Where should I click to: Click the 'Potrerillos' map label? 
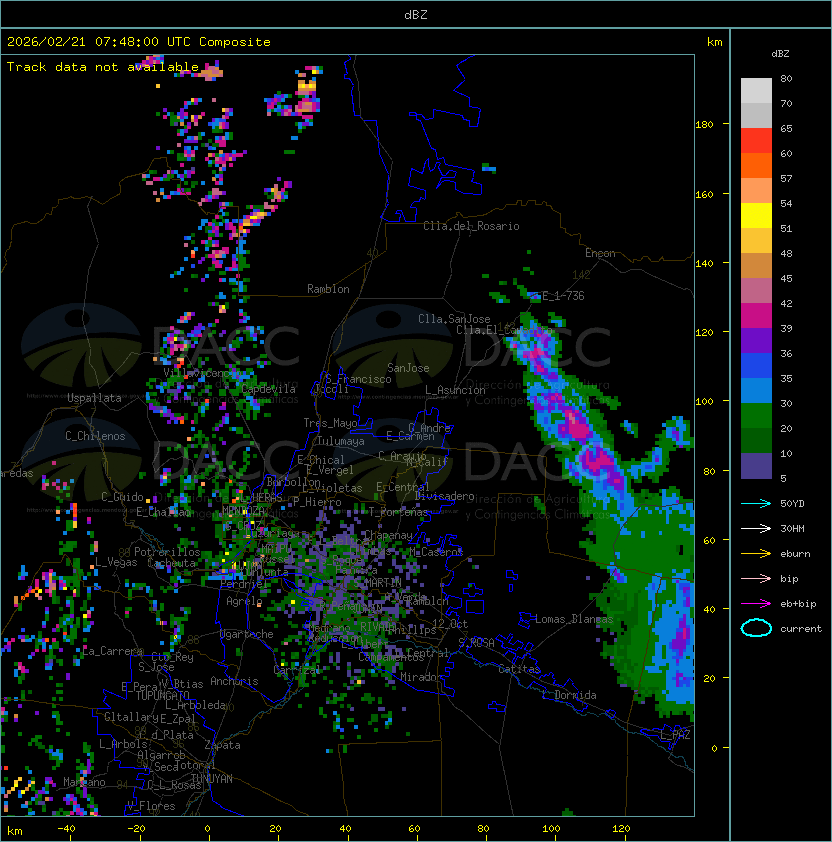pos(167,552)
